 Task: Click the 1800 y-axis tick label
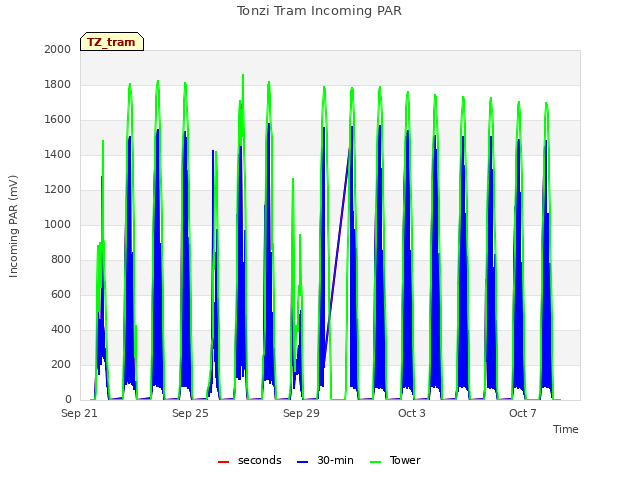[58, 84]
